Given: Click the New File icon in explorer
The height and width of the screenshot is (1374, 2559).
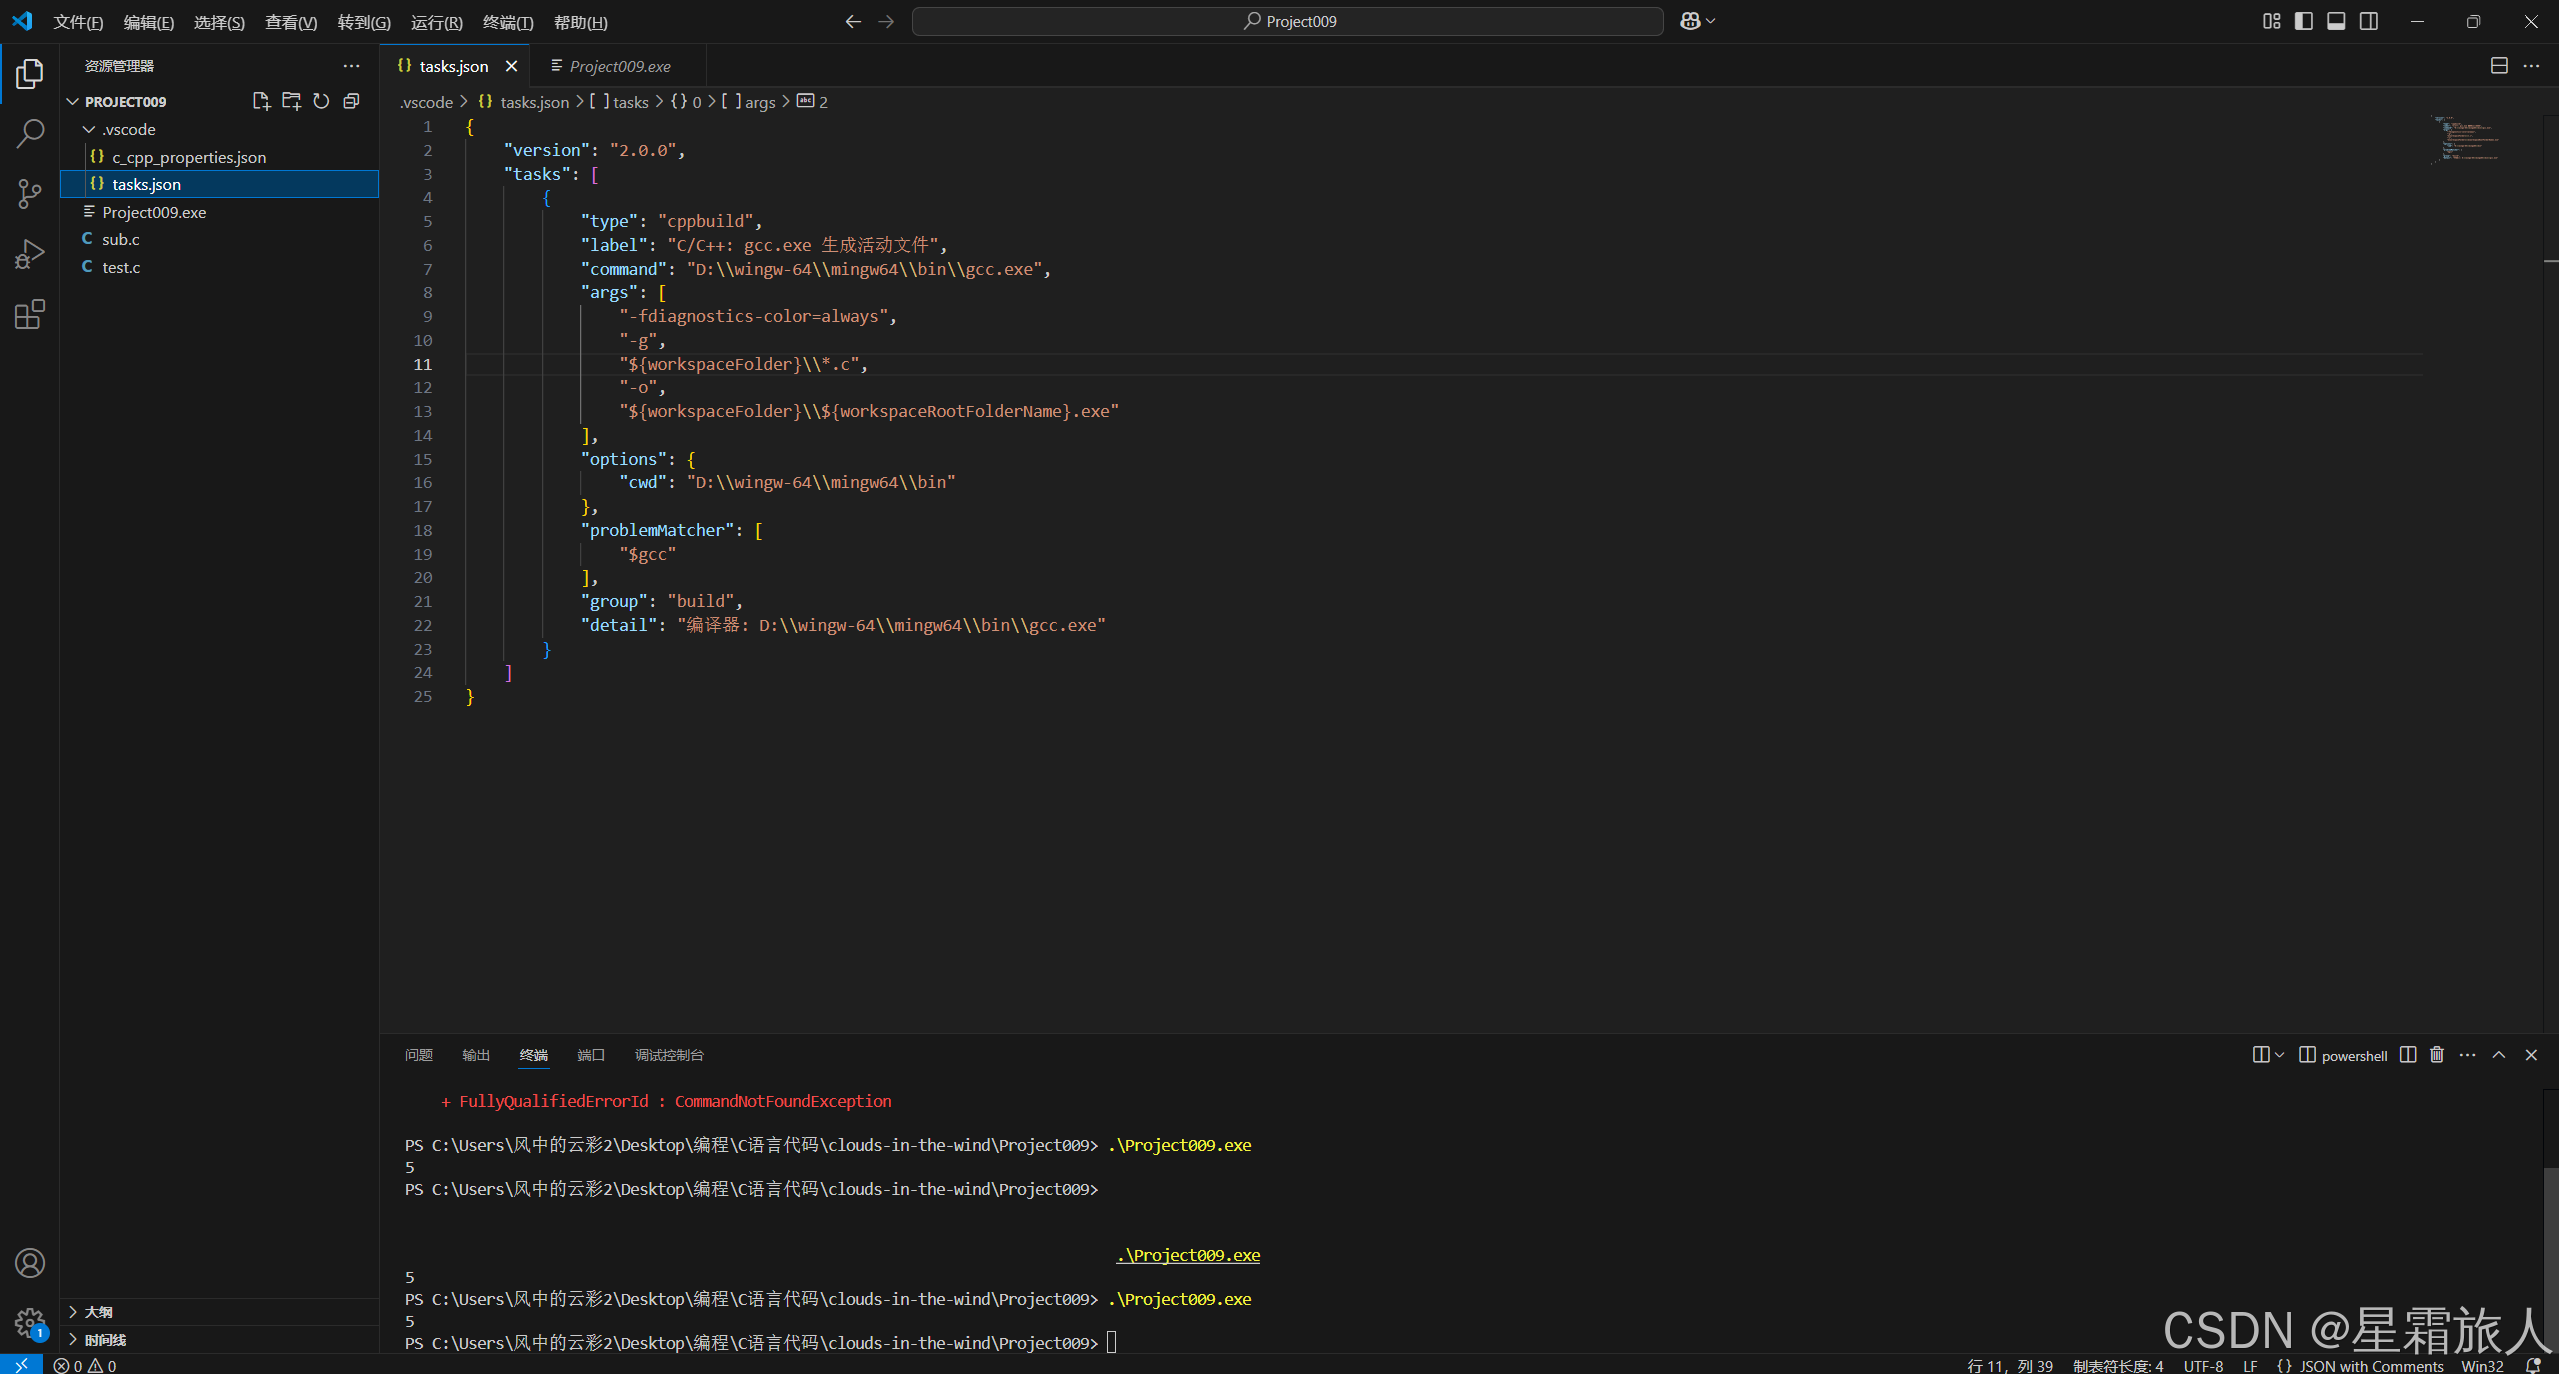Looking at the screenshot, I should (x=261, y=101).
